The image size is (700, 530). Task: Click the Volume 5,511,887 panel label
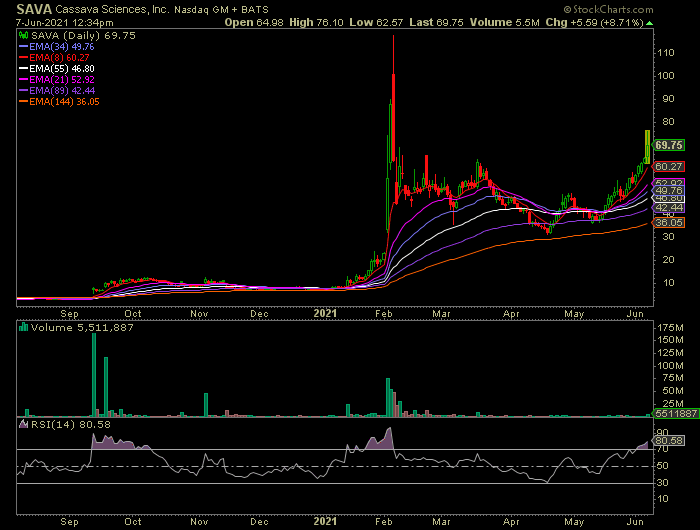click(x=82, y=328)
